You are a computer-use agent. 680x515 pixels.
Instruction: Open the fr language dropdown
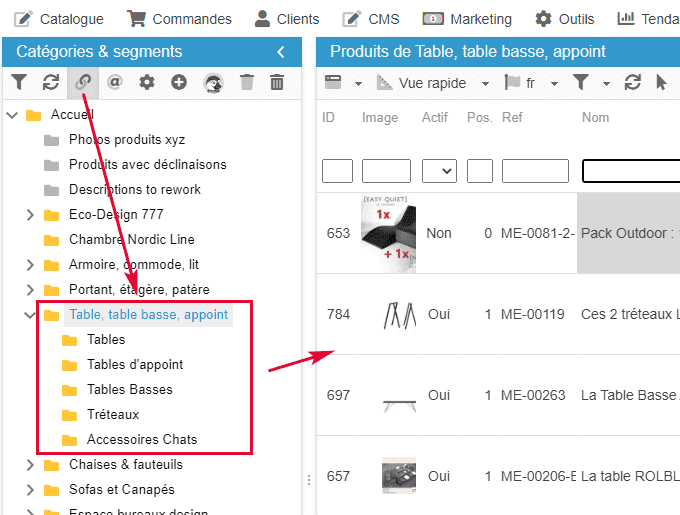coord(554,84)
